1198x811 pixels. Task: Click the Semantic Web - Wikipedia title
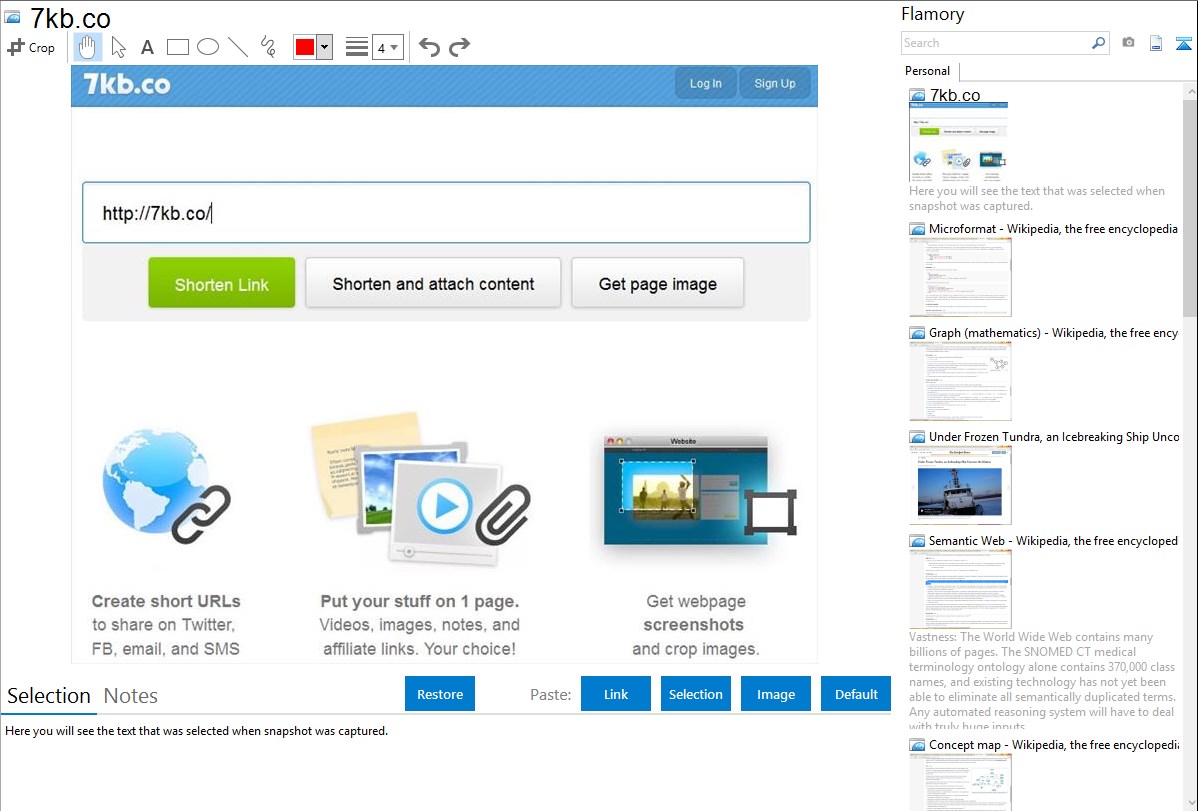pyautogui.click(x=1053, y=540)
